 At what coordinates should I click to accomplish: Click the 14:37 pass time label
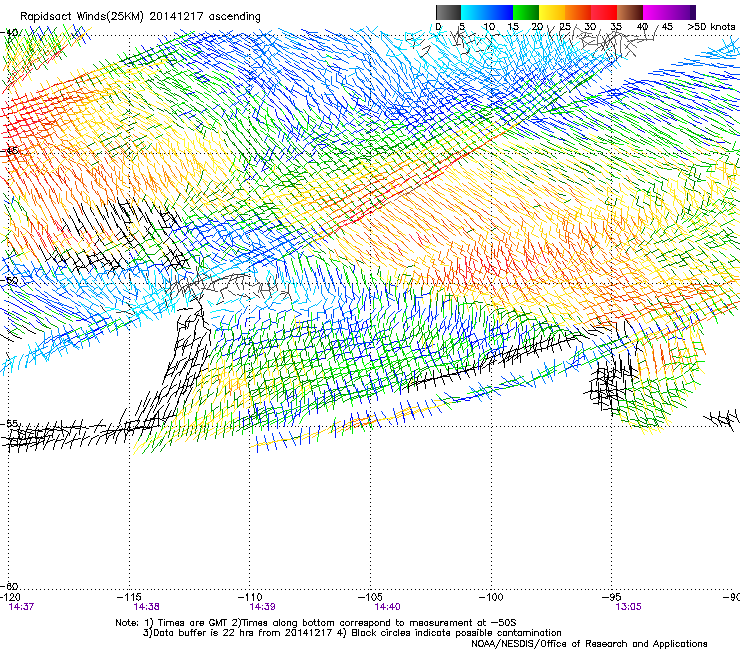point(21,607)
